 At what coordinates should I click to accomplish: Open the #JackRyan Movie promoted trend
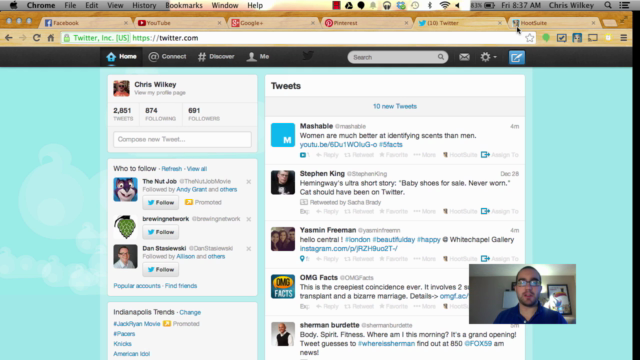tap(137, 324)
